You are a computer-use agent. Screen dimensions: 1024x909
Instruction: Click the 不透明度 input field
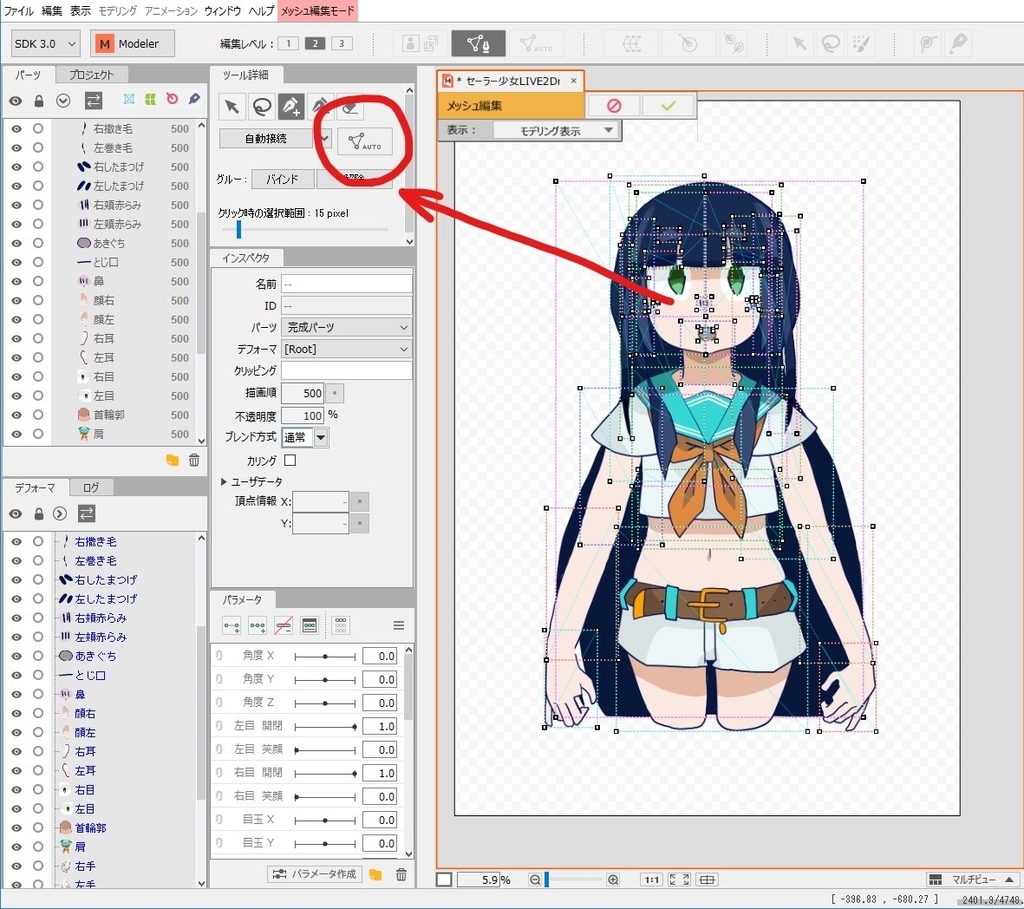[303, 416]
